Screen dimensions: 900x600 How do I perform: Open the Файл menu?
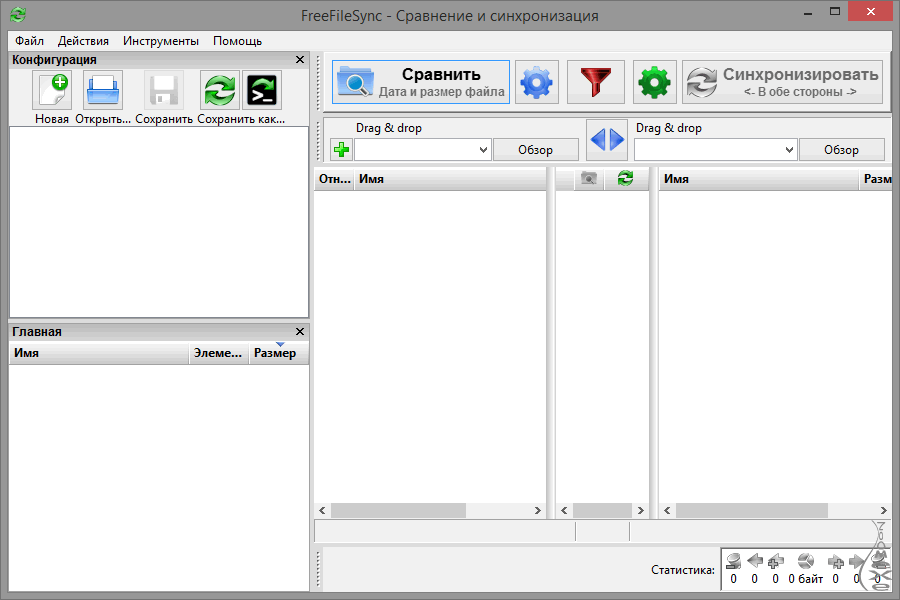click(x=29, y=41)
